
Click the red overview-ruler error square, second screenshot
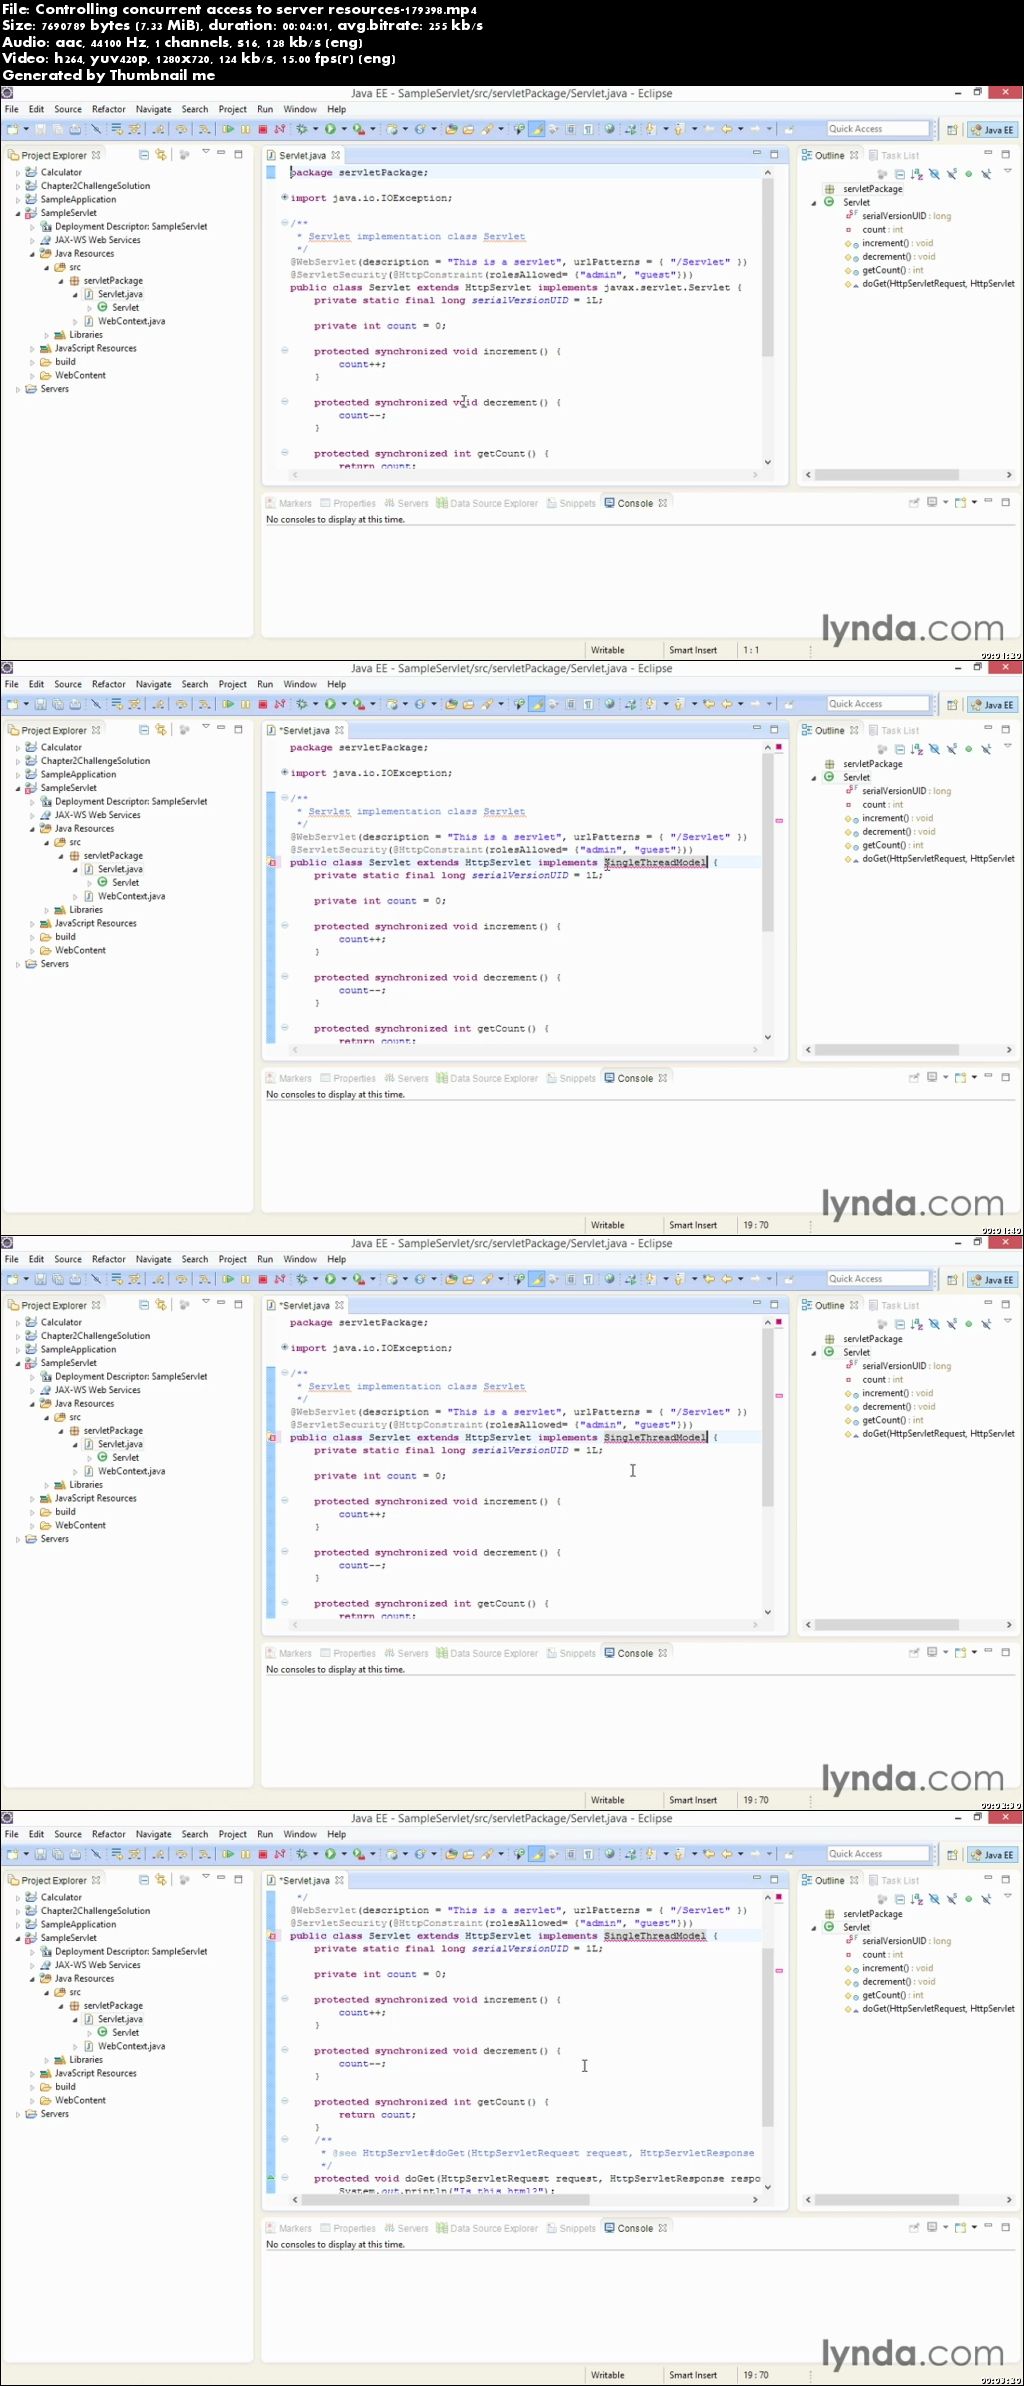tap(779, 747)
